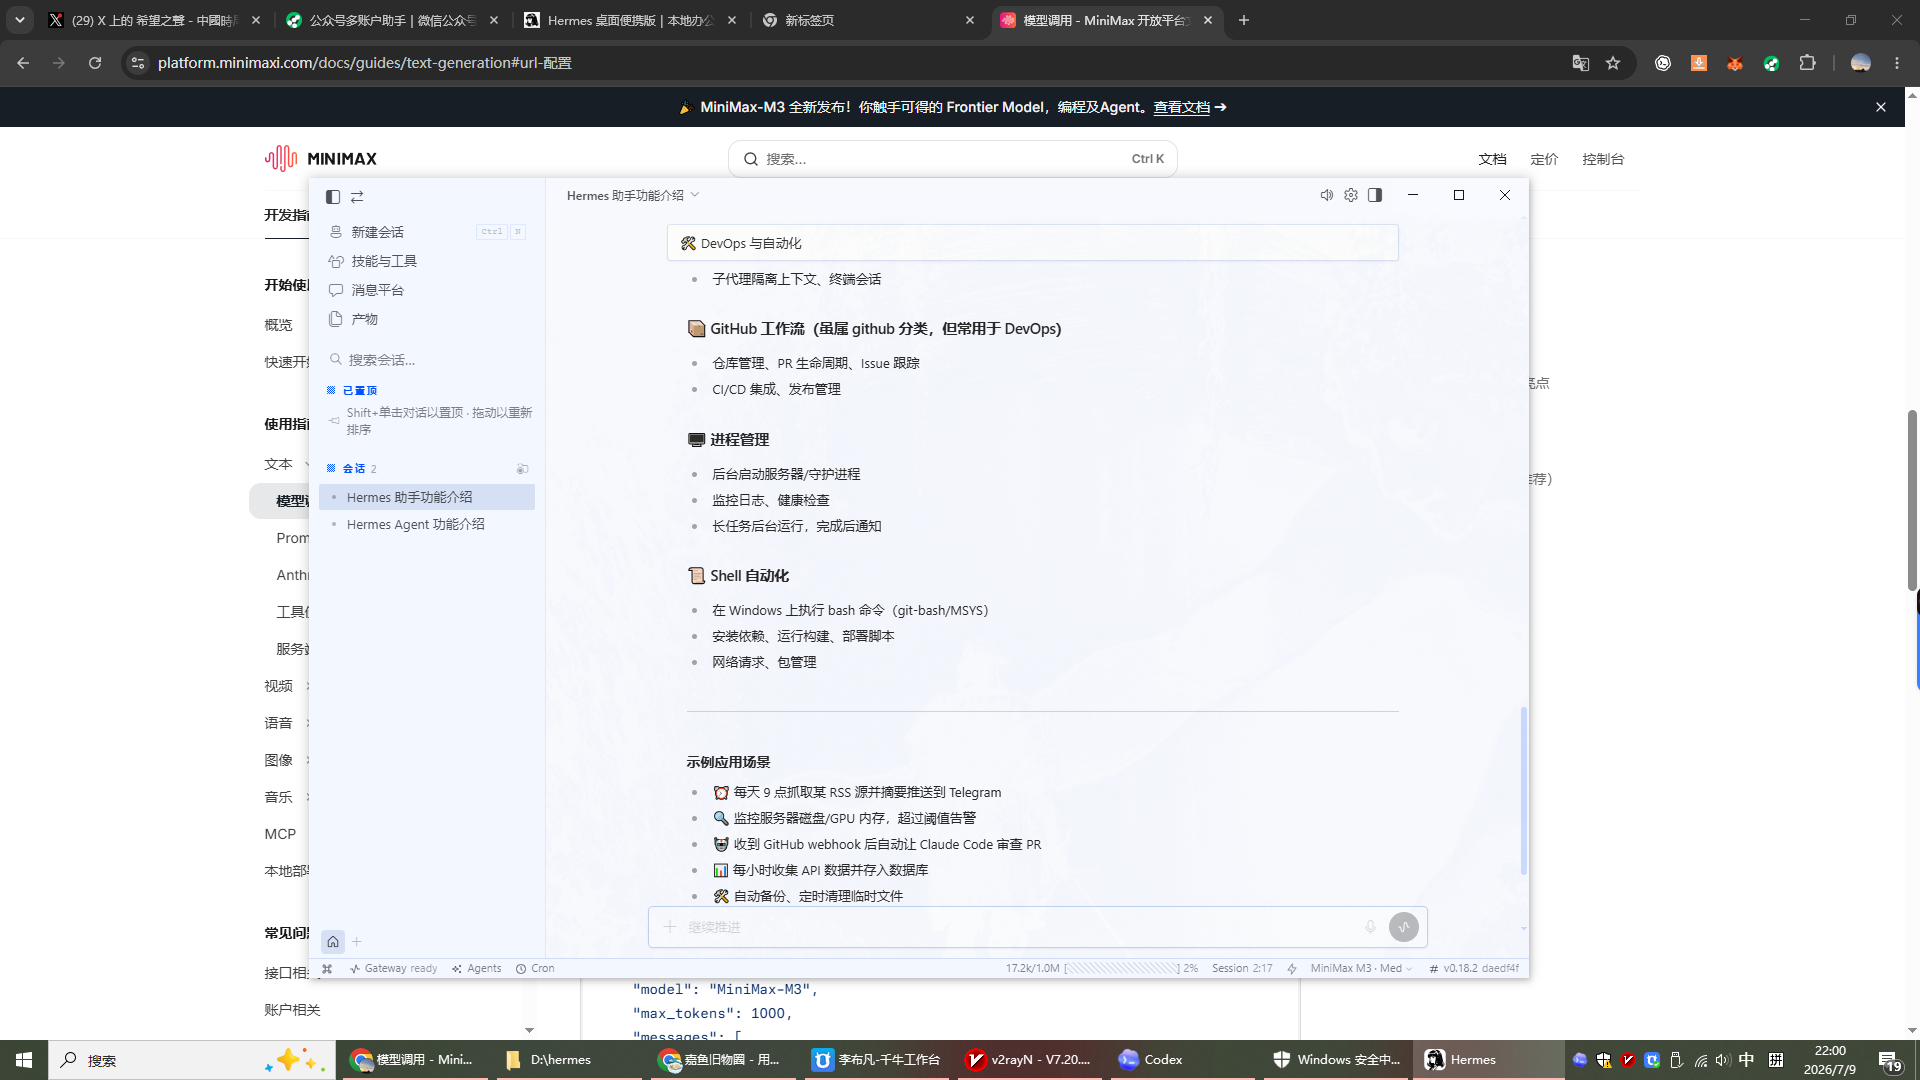
Task: Focus the 继续推进 message input field
Action: click(1020, 927)
